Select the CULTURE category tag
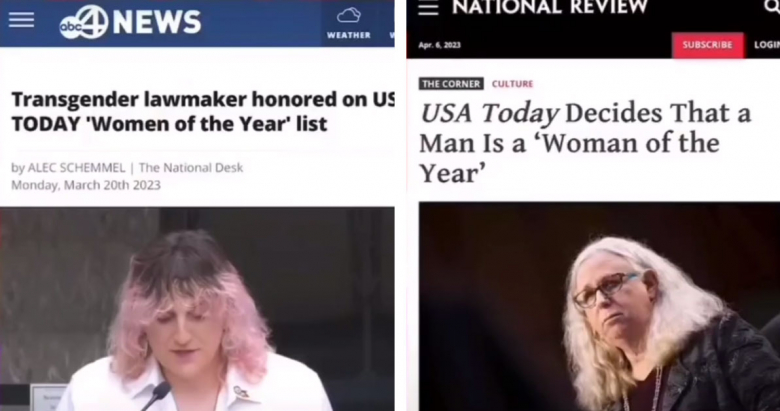 tap(512, 84)
